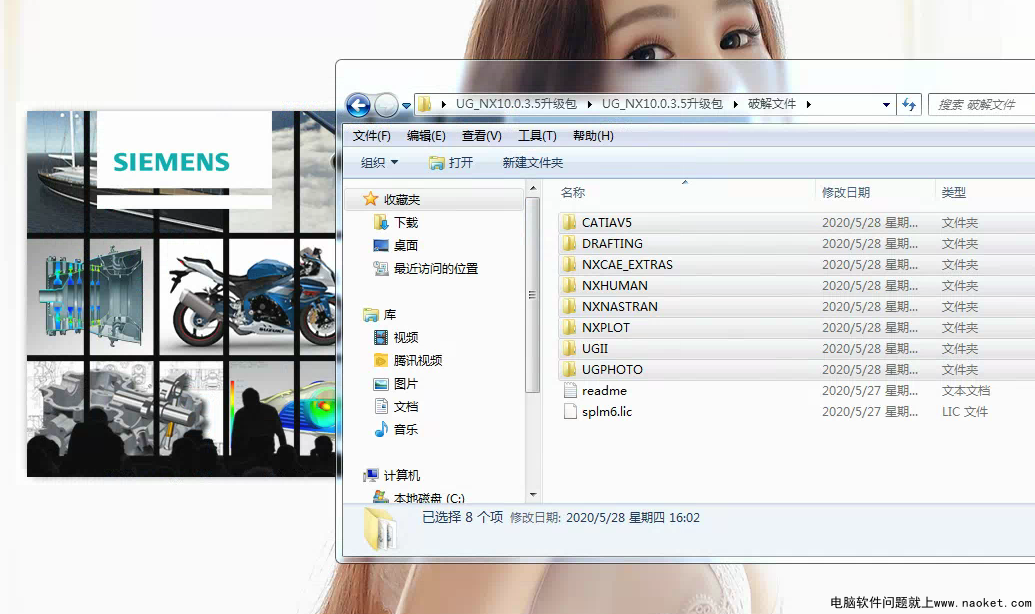Click the 打开 toolbar button
Image resolution: width=1035 pixels, height=614 pixels.
click(451, 162)
